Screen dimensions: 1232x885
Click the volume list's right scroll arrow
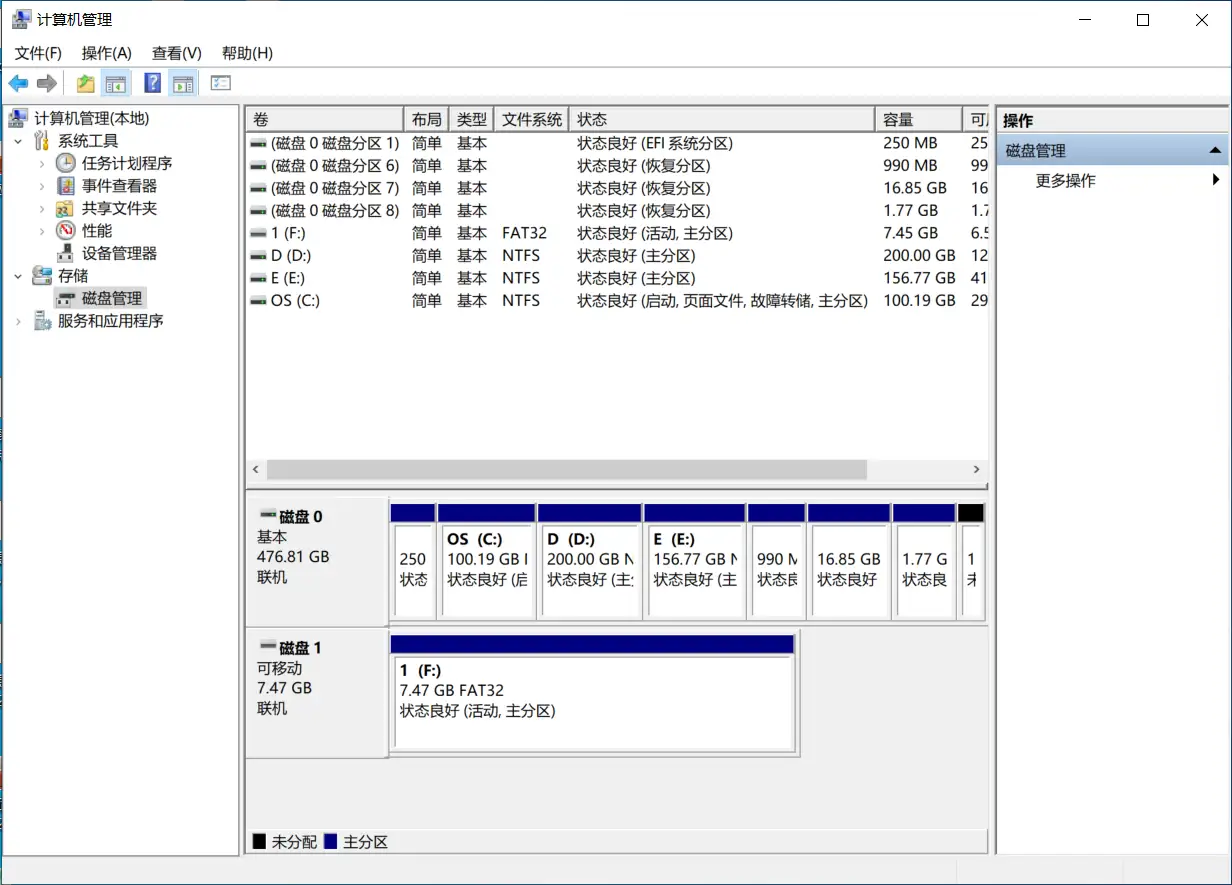click(x=977, y=469)
